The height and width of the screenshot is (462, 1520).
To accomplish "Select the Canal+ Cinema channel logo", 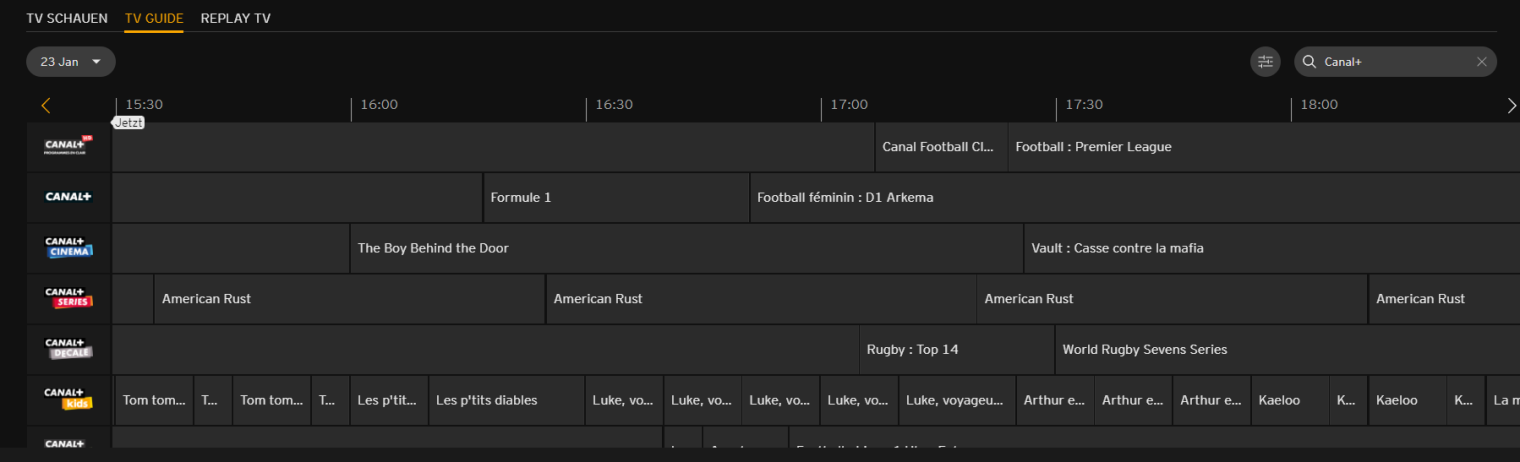I will point(69,247).
